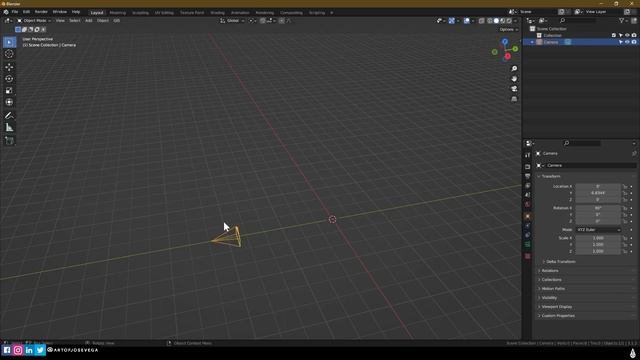Switch perspective/orthographic grid icon

(514, 99)
